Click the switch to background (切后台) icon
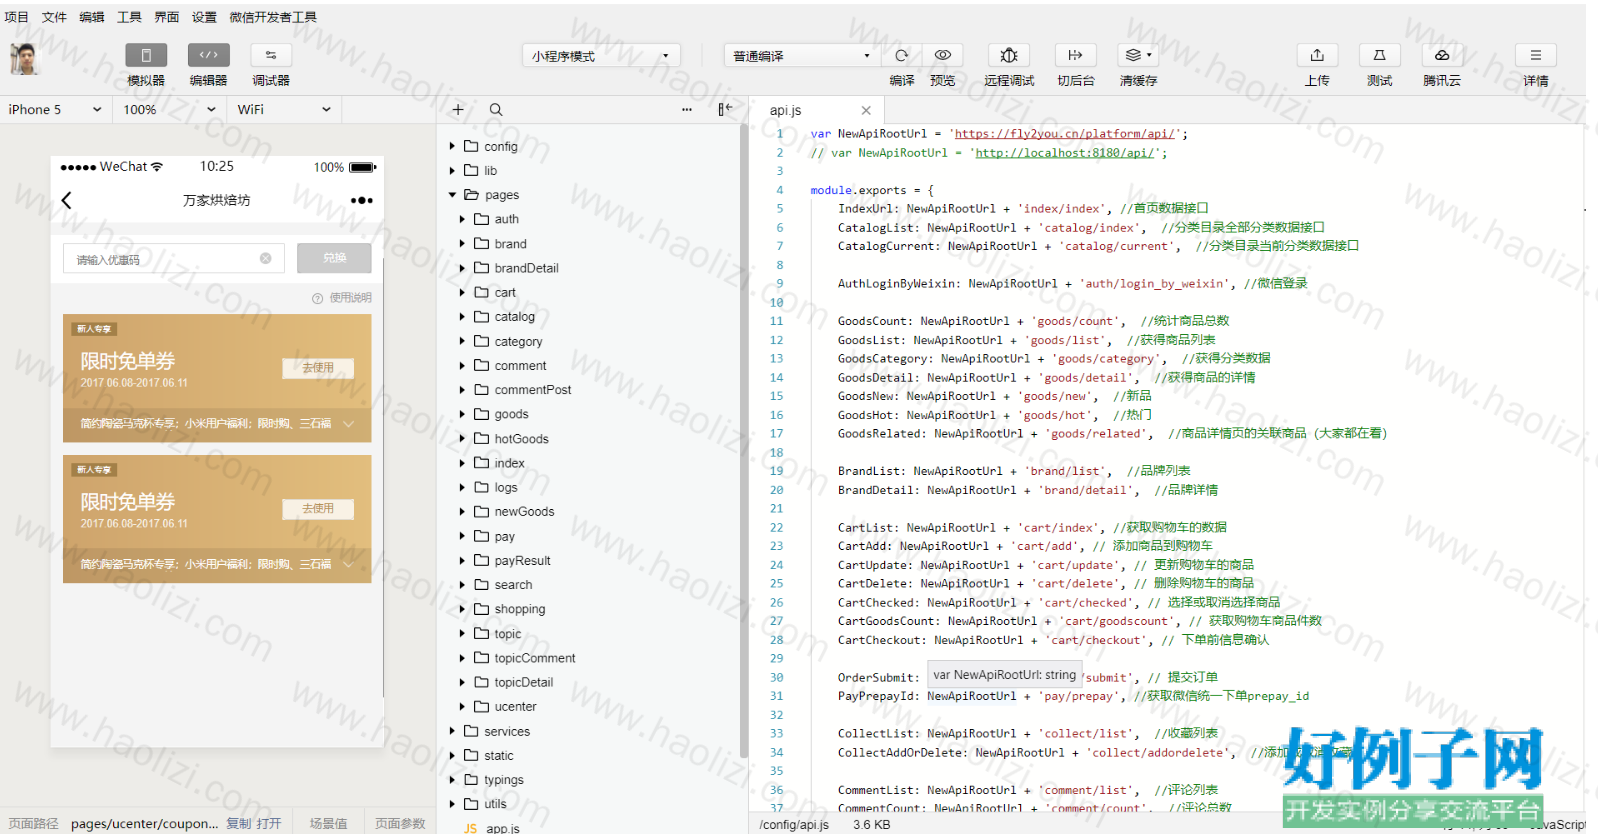Viewport: 1598px width, 838px height. click(1075, 55)
